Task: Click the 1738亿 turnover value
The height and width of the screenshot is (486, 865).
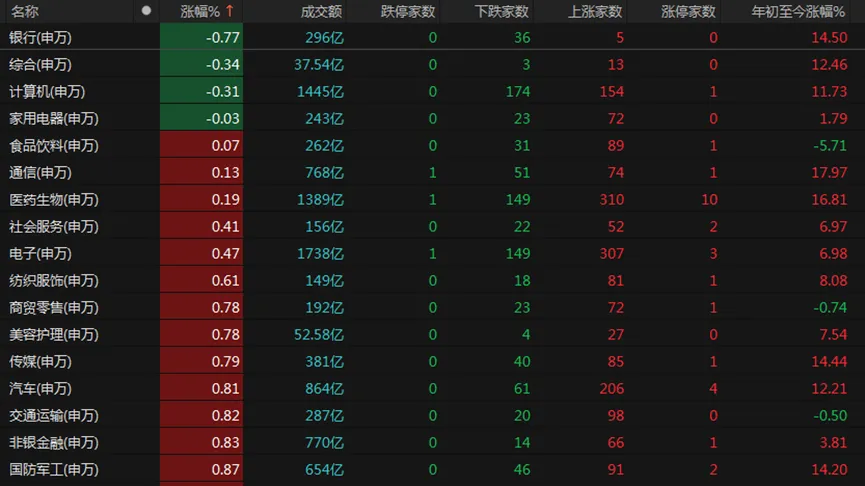Action: pyautogui.click(x=321, y=254)
